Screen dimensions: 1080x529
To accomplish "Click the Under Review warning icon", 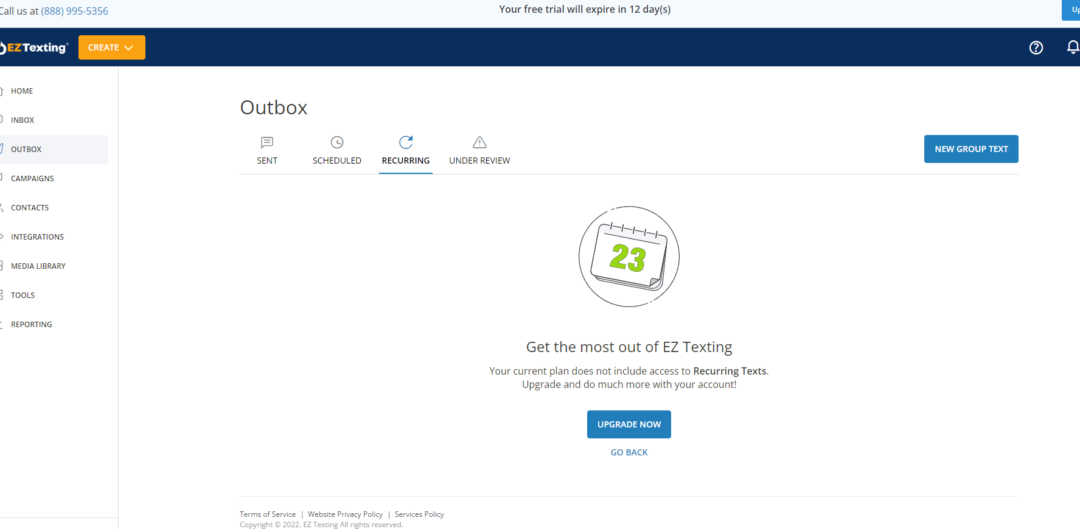I will tap(479, 143).
